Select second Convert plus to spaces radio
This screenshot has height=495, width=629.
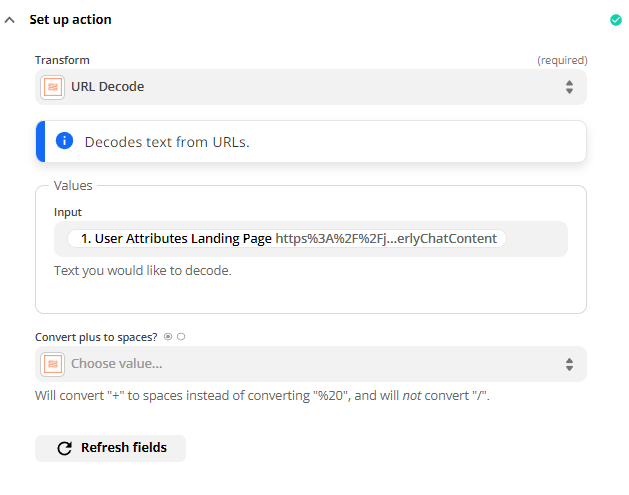181,337
